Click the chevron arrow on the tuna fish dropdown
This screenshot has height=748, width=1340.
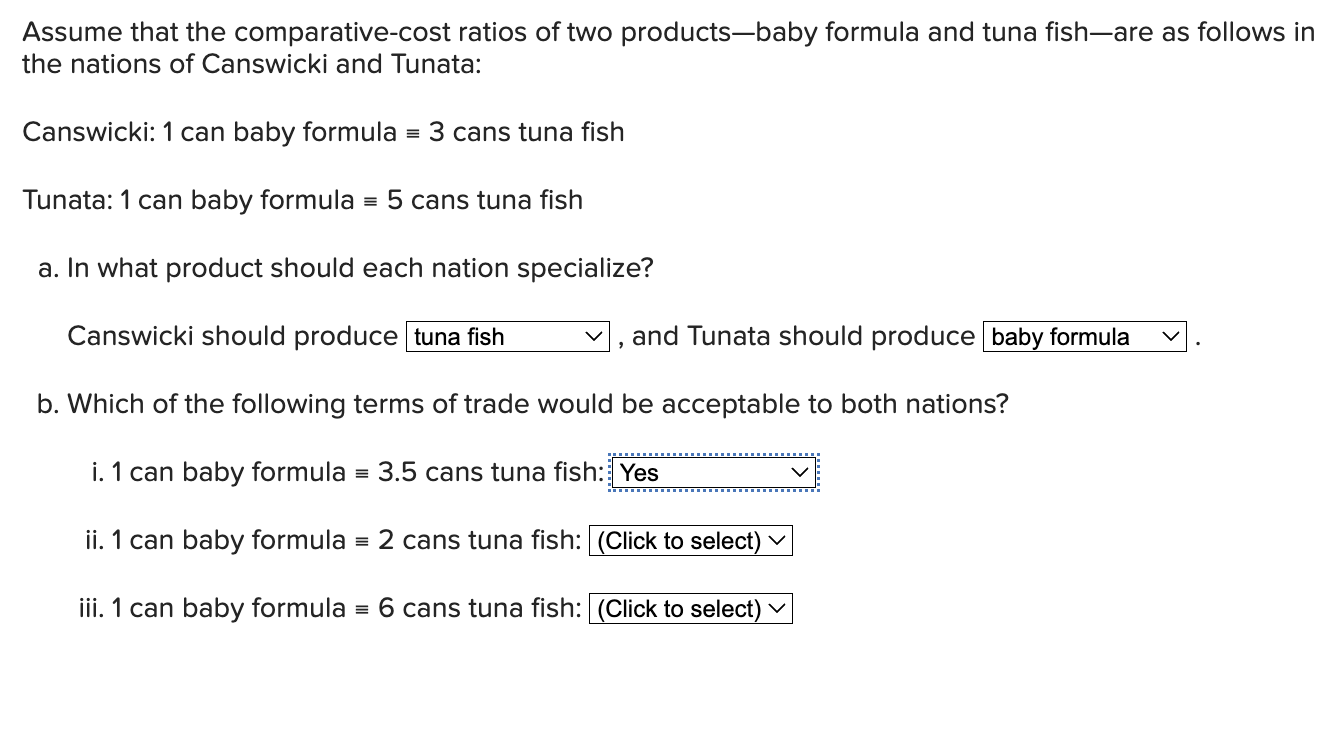pyautogui.click(x=595, y=336)
